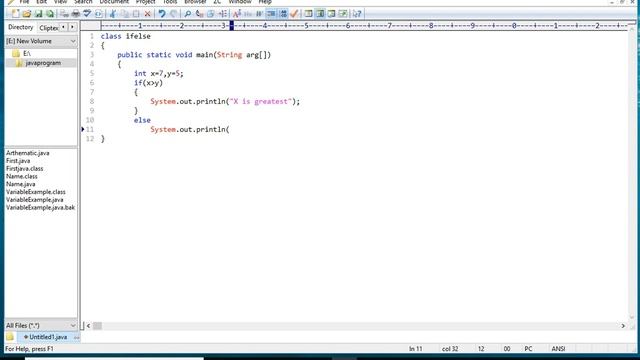Select Name.class in file list

click(x=22, y=176)
